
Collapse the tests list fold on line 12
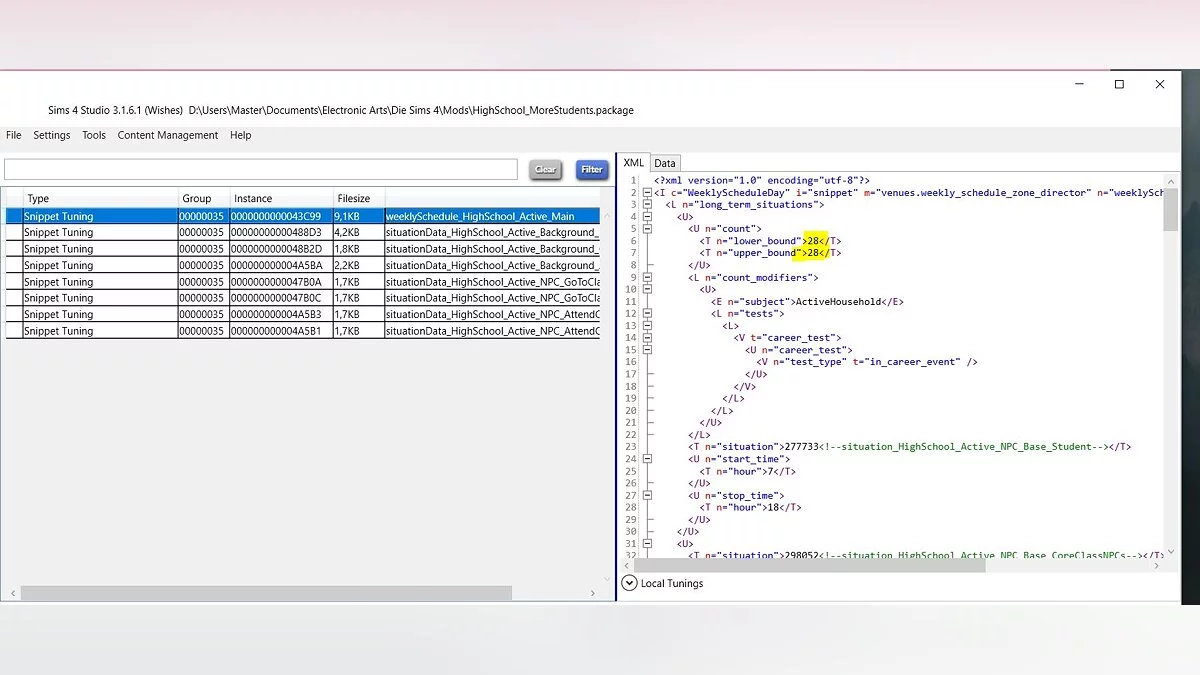point(647,314)
